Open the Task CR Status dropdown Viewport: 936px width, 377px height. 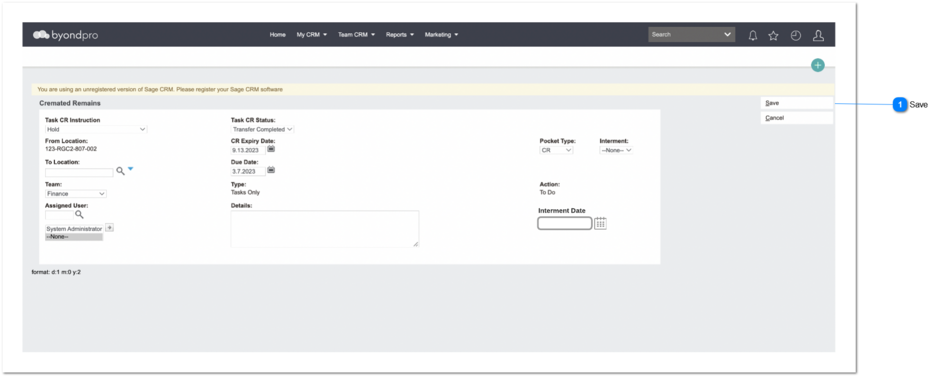(262, 129)
